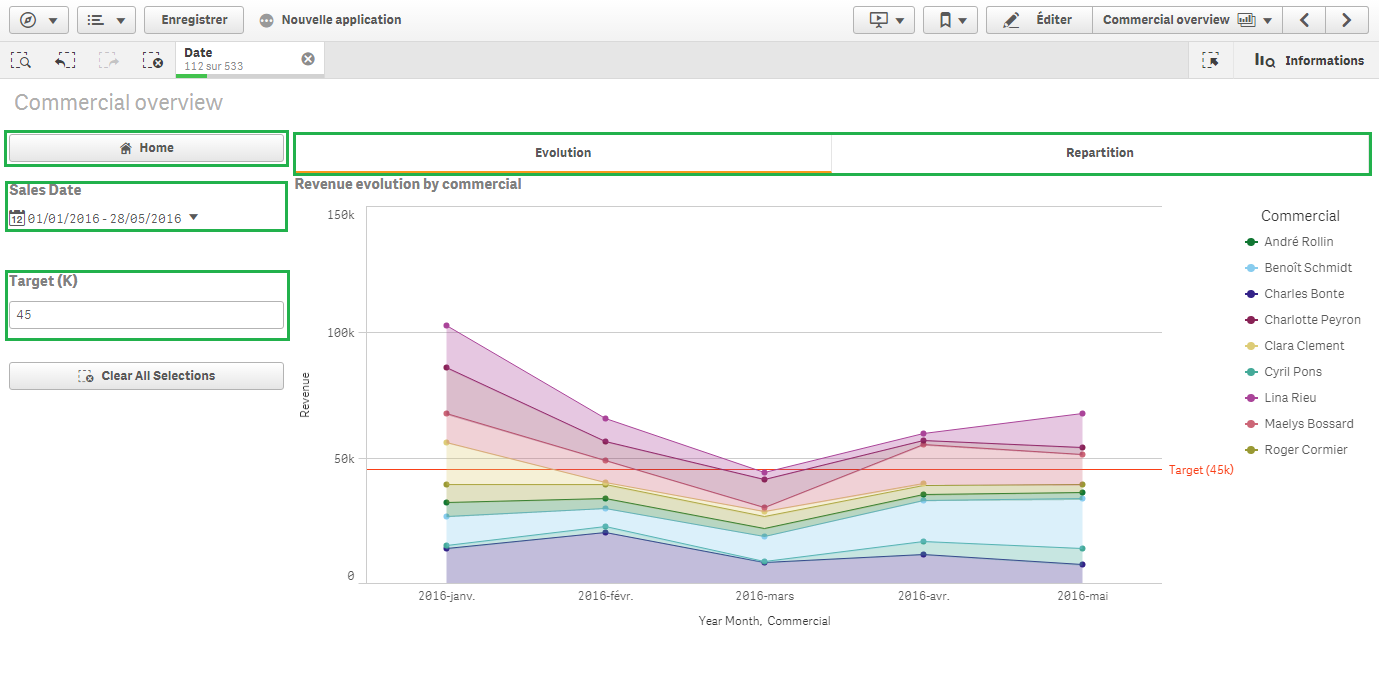Open the Sales Date calendar icon
1379x680 pixels.
tap(16, 218)
